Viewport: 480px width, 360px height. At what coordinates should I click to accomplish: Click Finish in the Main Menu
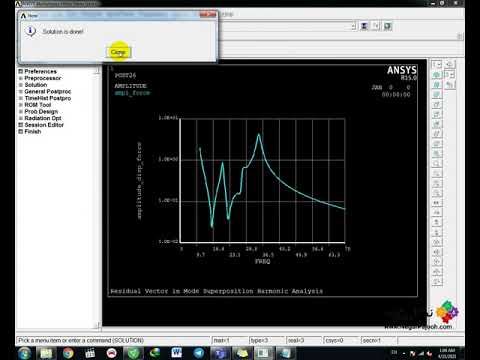click(33, 131)
